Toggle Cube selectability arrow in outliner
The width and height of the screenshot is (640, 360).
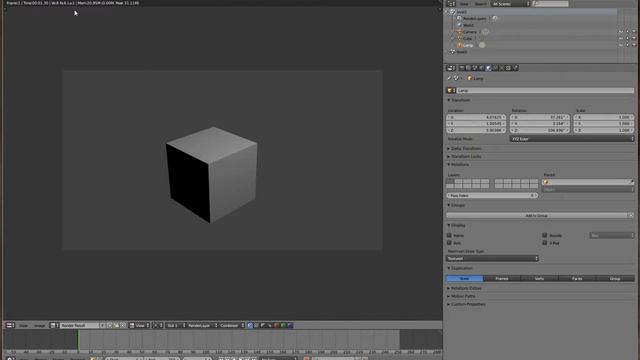(x=627, y=38)
